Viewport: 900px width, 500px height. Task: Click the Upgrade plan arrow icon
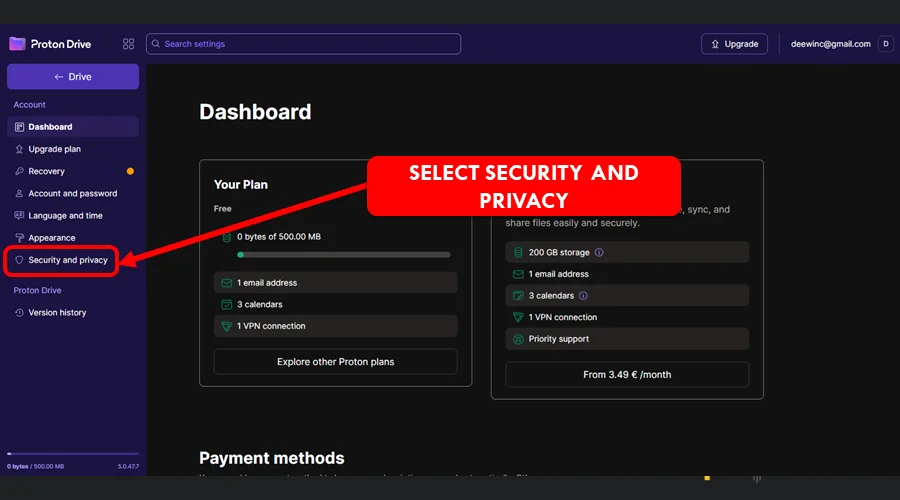(19, 149)
